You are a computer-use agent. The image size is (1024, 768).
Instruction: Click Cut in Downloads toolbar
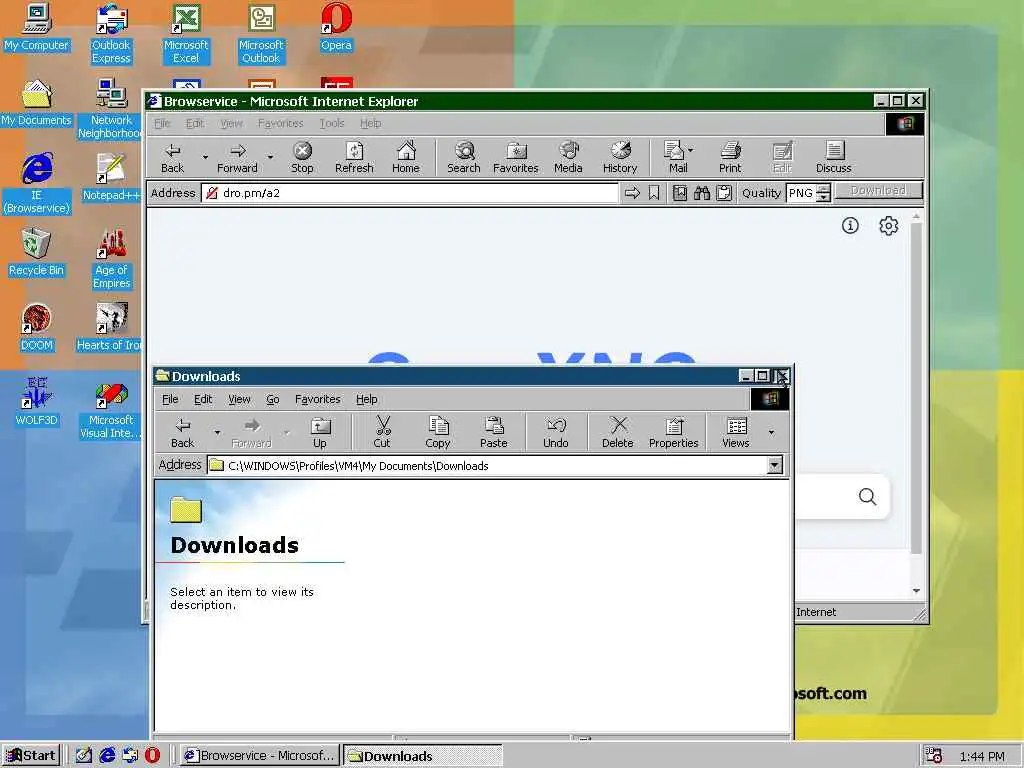point(382,433)
